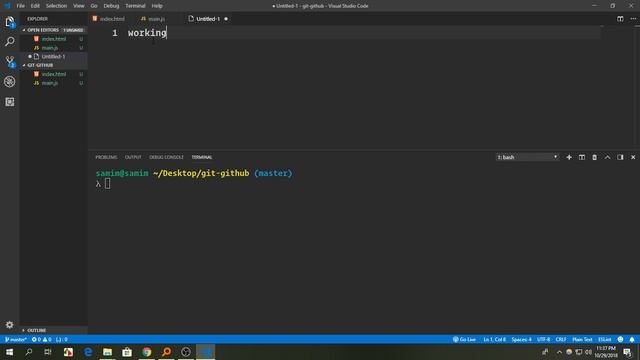
Task: Open feedback smiley in status bar
Action: pos(620,340)
